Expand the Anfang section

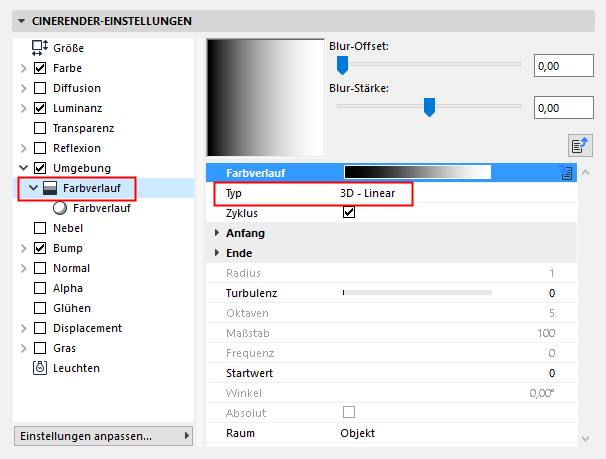218,233
